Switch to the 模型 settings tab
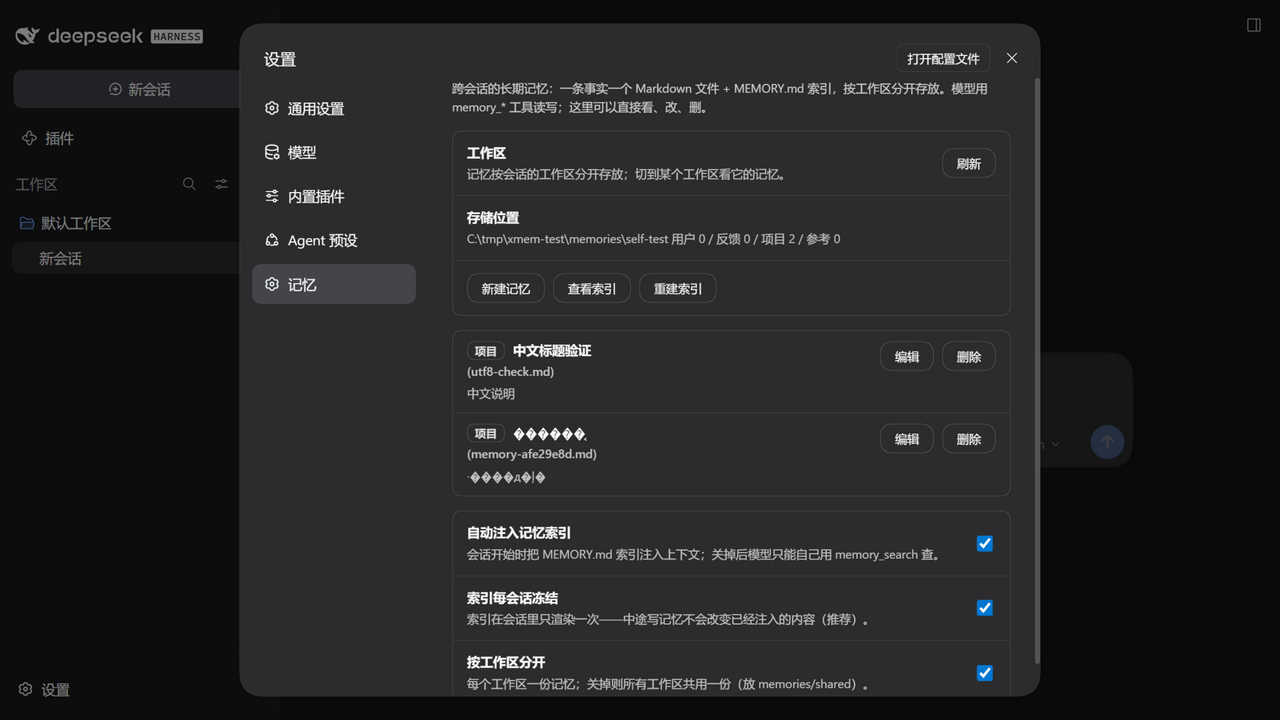Viewport: 1280px width, 720px height. (334, 152)
